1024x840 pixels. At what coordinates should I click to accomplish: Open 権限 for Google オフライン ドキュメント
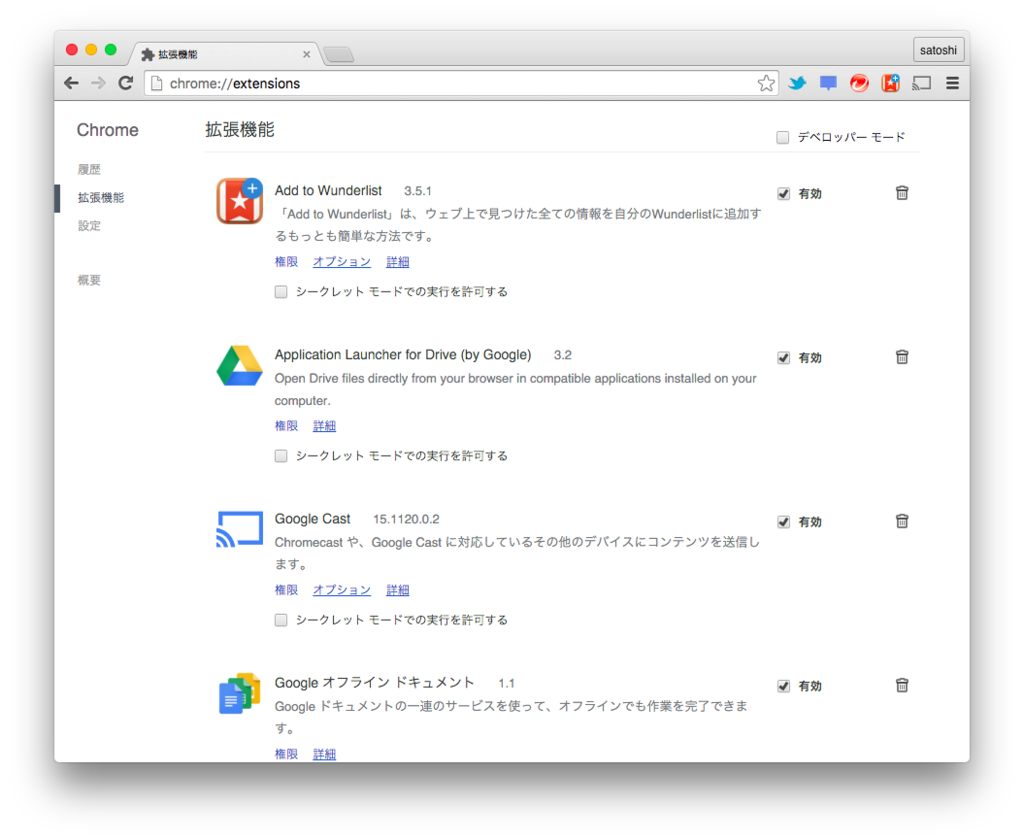click(x=286, y=754)
